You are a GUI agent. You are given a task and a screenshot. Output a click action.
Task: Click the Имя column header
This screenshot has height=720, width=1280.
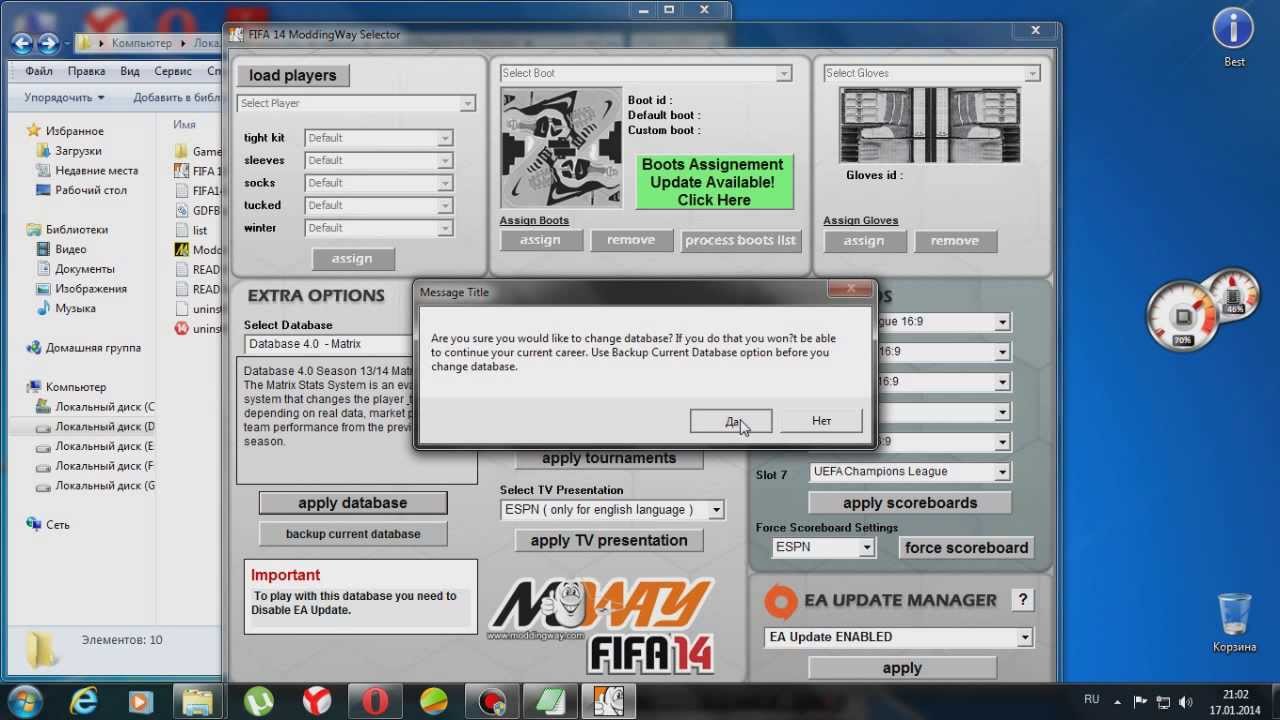(x=184, y=125)
